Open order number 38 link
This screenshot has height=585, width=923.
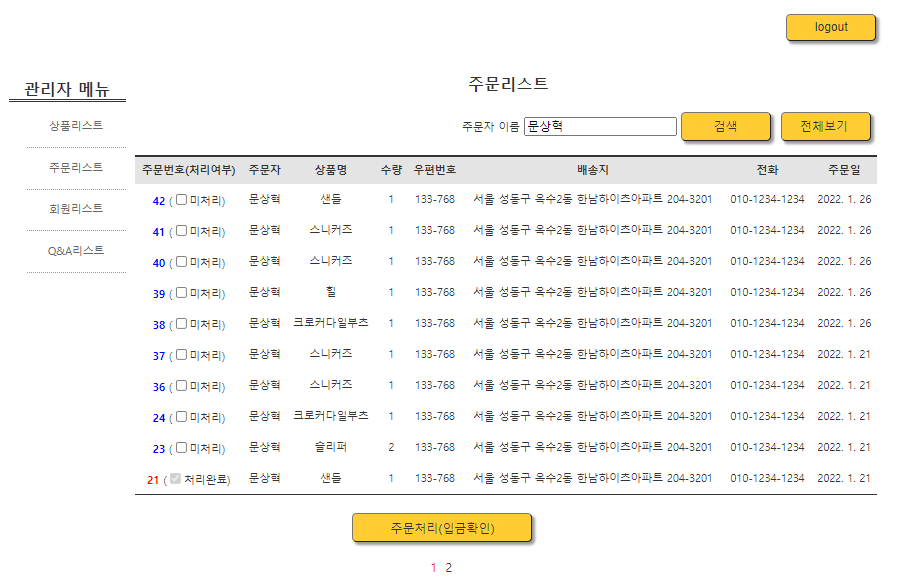pos(159,325)
